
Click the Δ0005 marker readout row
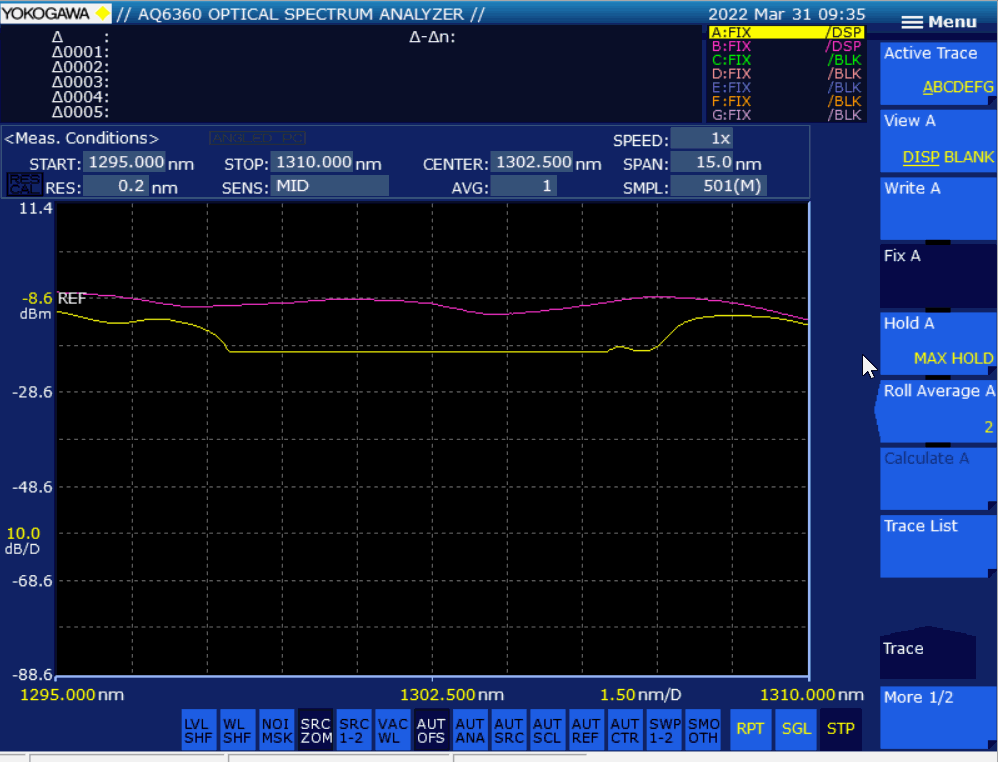pos(80,113)
